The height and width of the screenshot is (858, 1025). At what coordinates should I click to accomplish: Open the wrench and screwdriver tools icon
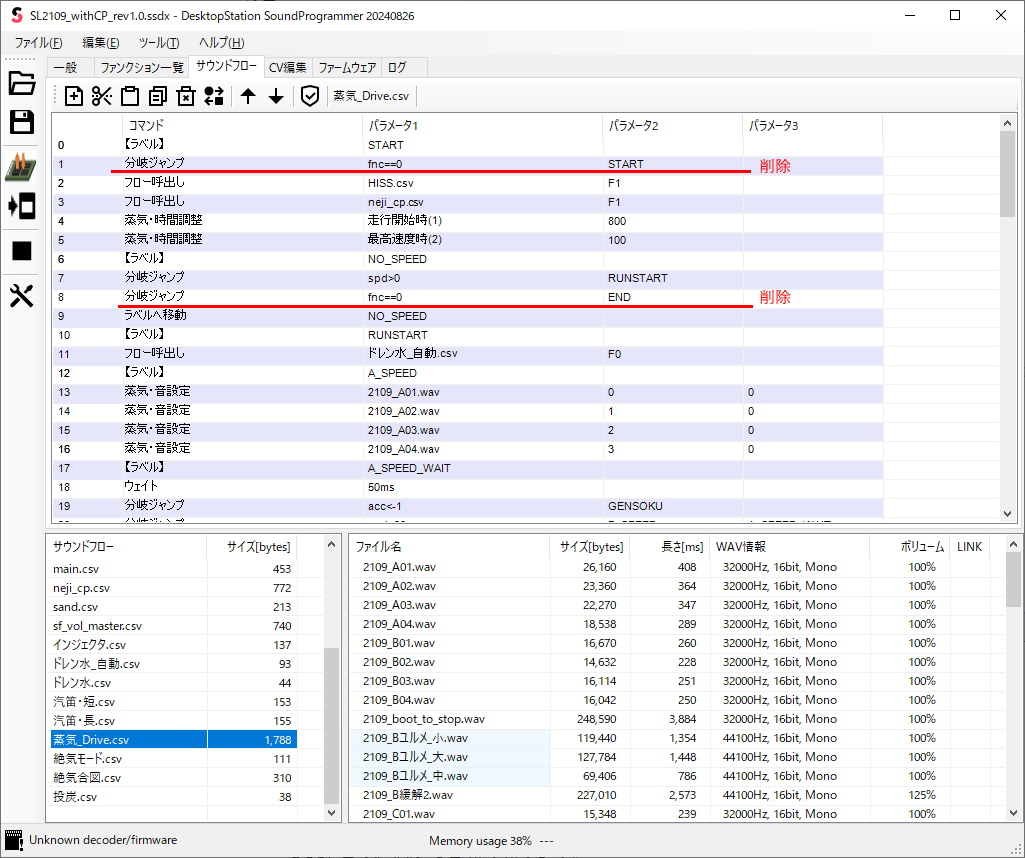(22, 296)
